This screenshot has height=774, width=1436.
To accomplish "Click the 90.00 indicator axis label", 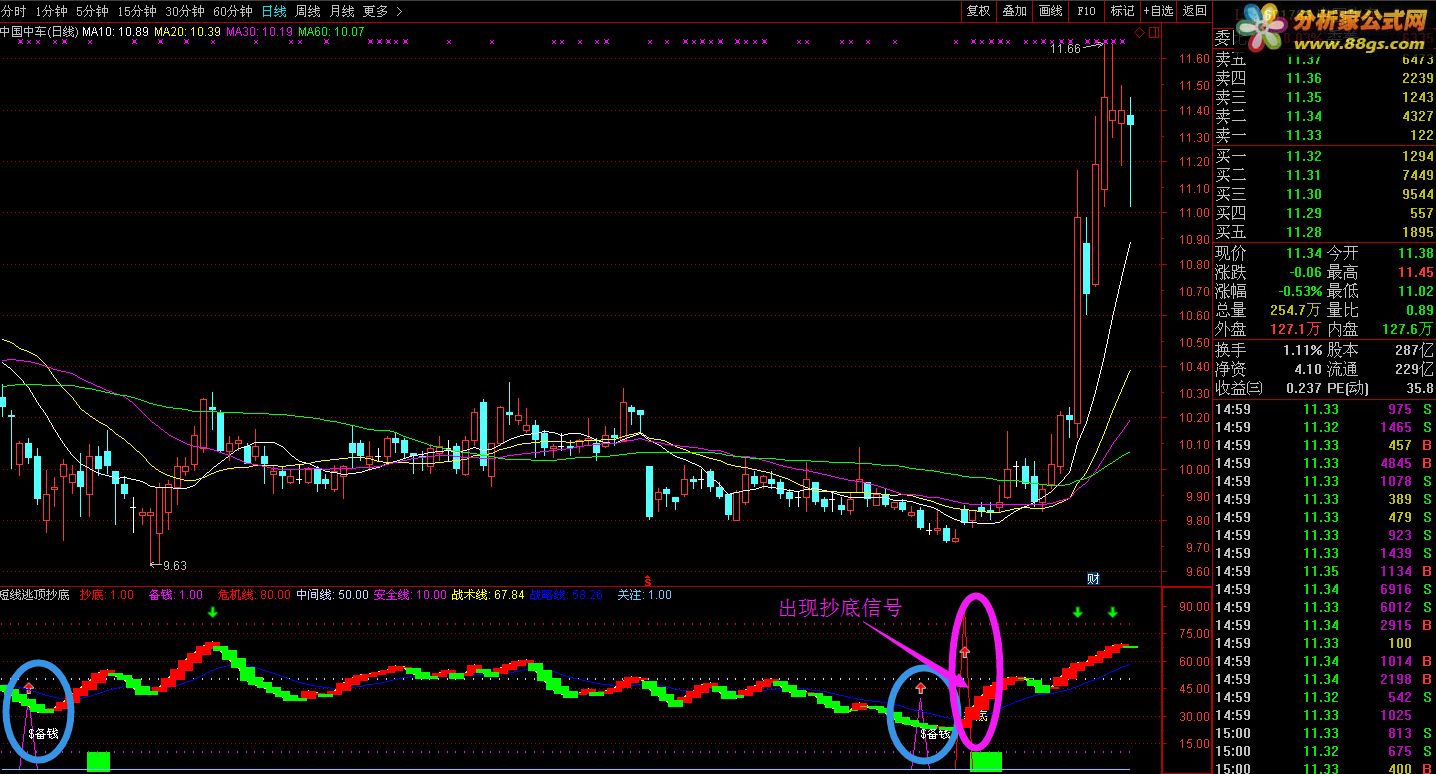I will (x=1194, y=606).
